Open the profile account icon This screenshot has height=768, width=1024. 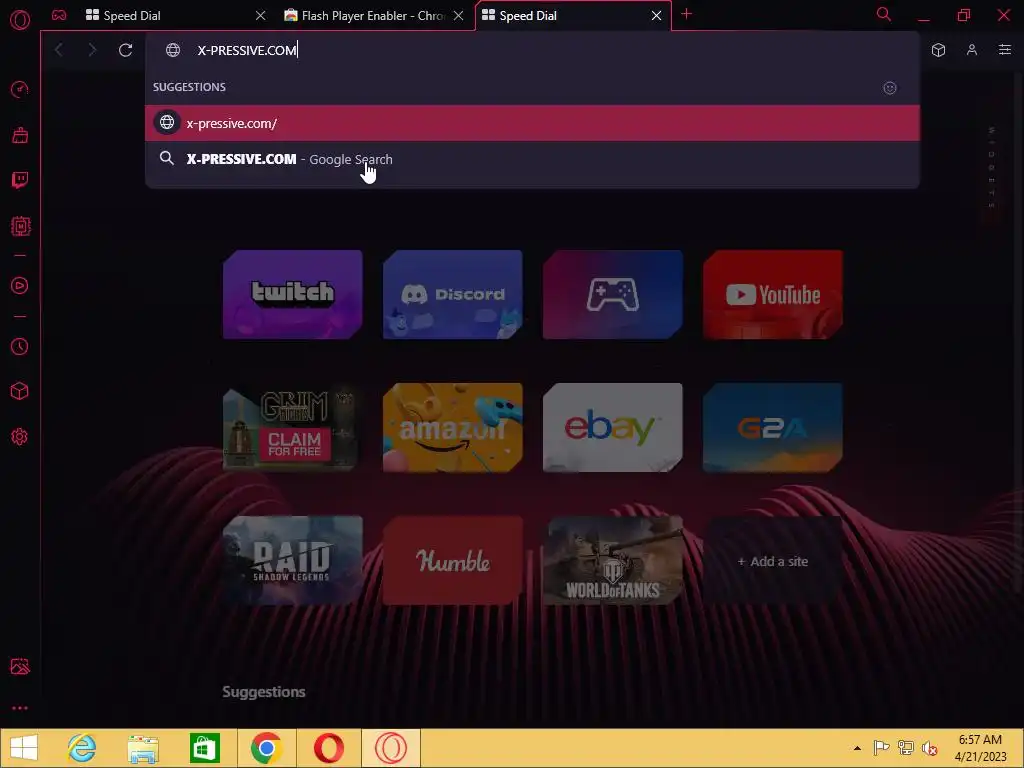pyautogui.click(x=972, y=50)
